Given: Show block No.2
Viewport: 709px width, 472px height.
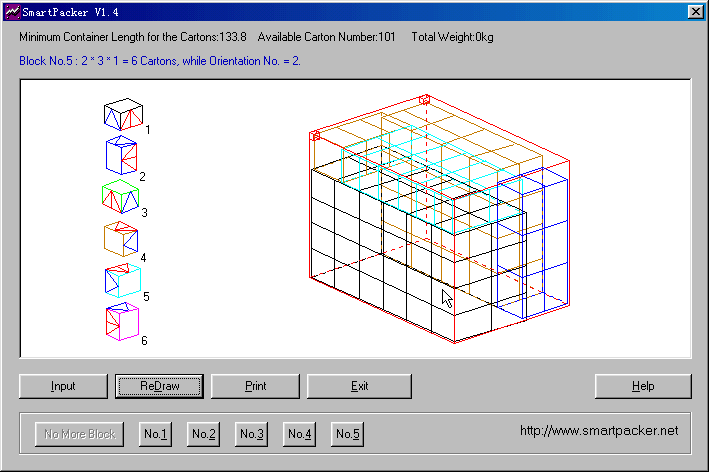Looking at the screenshot, I should (203, 434).
